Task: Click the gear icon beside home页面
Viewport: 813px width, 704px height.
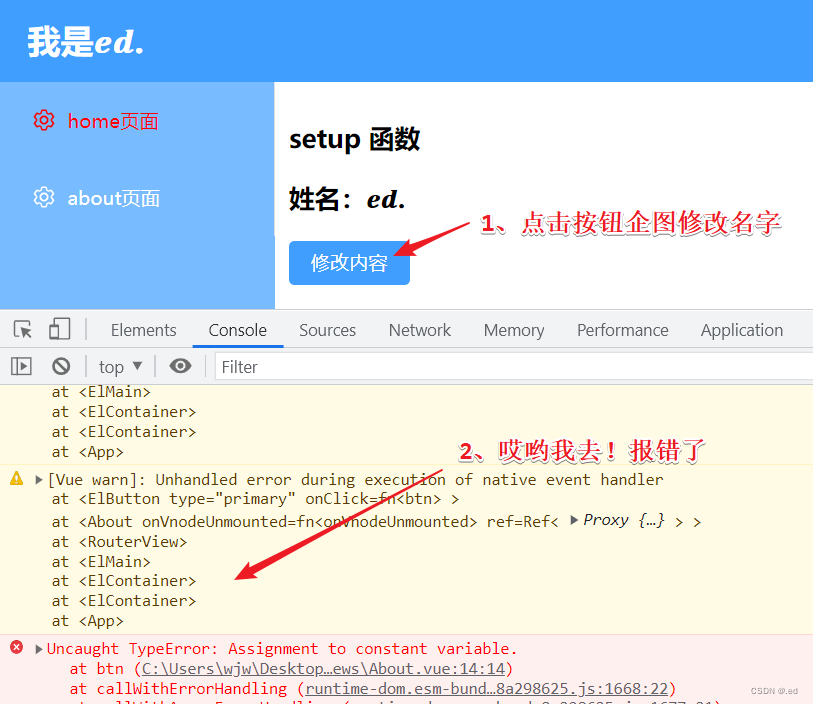Action: click(x=43, y=121)
